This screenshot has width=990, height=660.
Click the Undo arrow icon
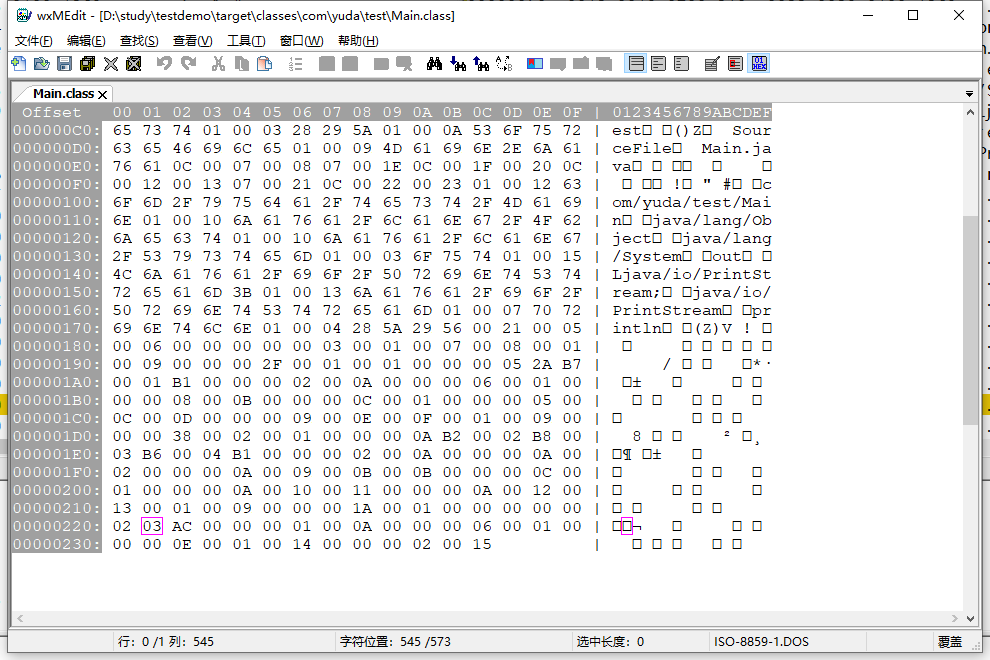pos(164,64)
